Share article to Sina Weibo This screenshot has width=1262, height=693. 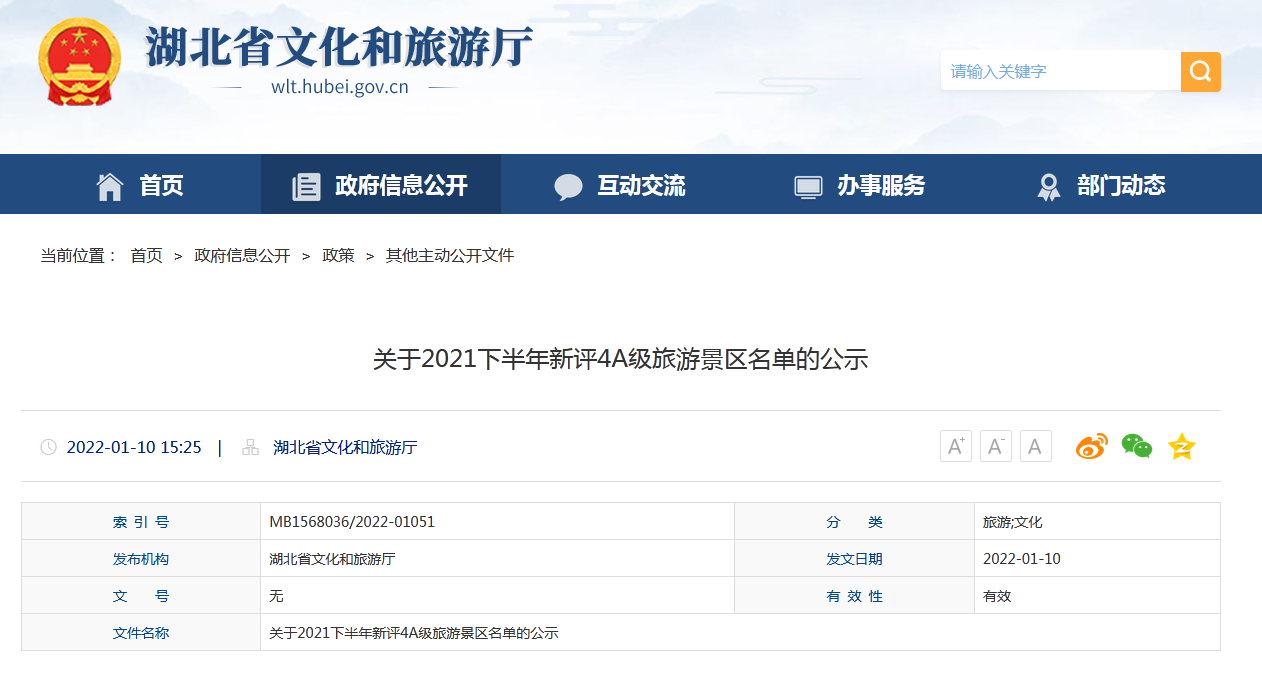[x=1091, y=446]
